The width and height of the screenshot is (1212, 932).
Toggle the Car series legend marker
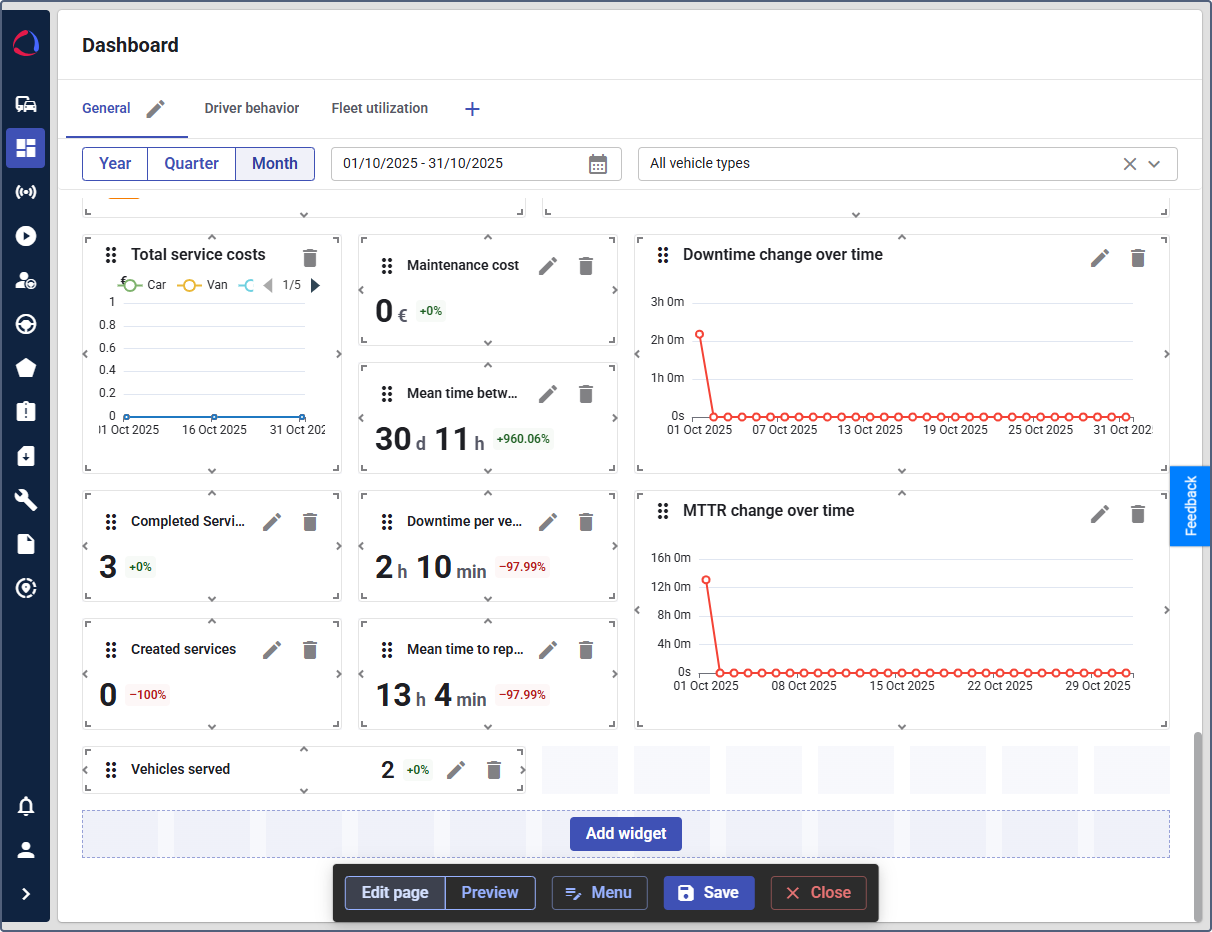click(129, 285)
